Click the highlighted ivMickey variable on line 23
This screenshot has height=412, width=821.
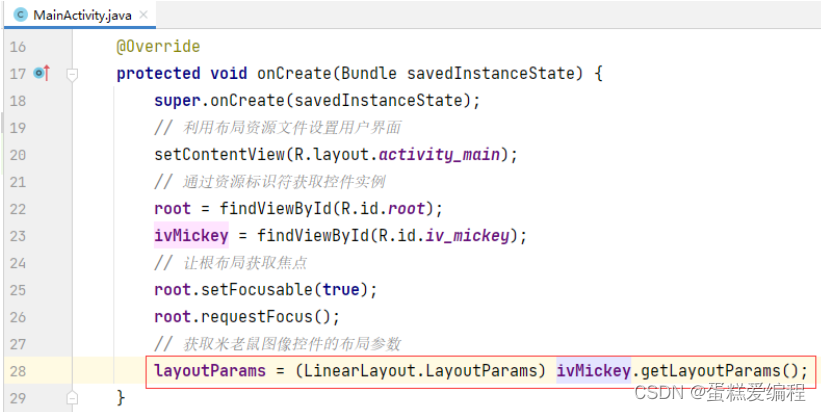(x=191, y=236)
